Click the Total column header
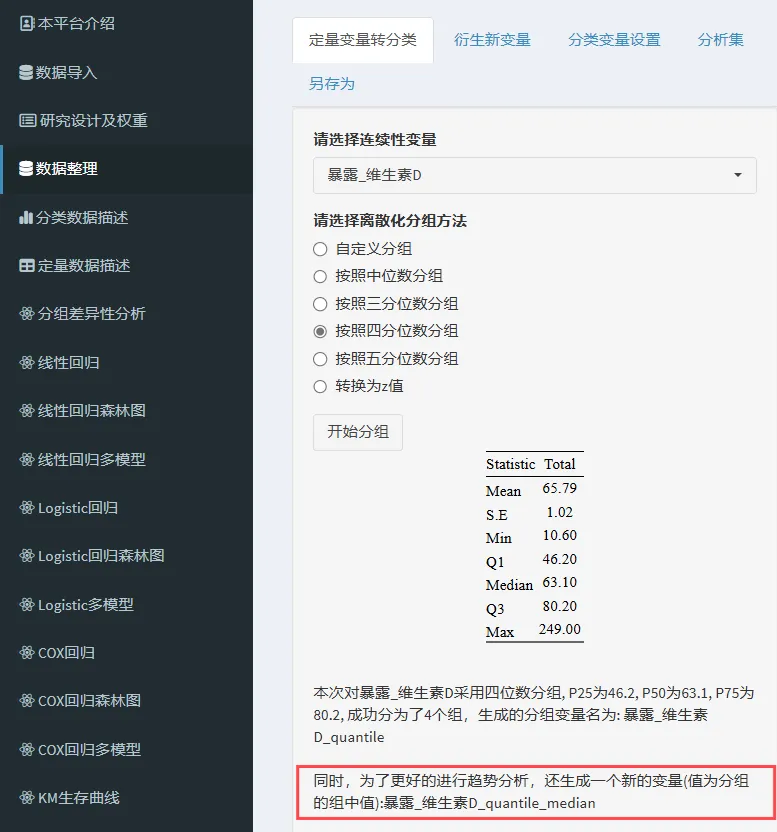This screenshot has height=832, width=777. tap(559, 464)
